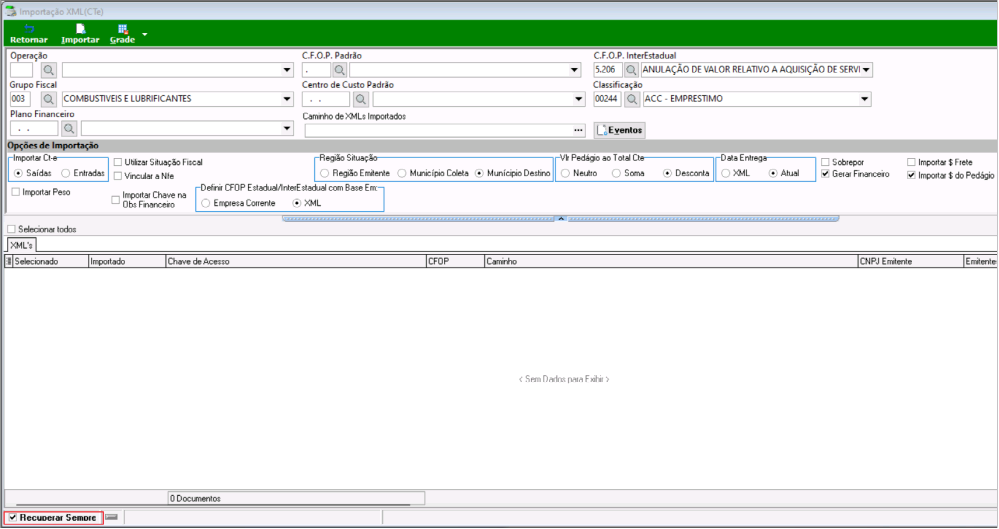The height and width of the screenshot is (529, 999).
Task: Browse XML path using ellipsis button
Action: tap(578, 131)
